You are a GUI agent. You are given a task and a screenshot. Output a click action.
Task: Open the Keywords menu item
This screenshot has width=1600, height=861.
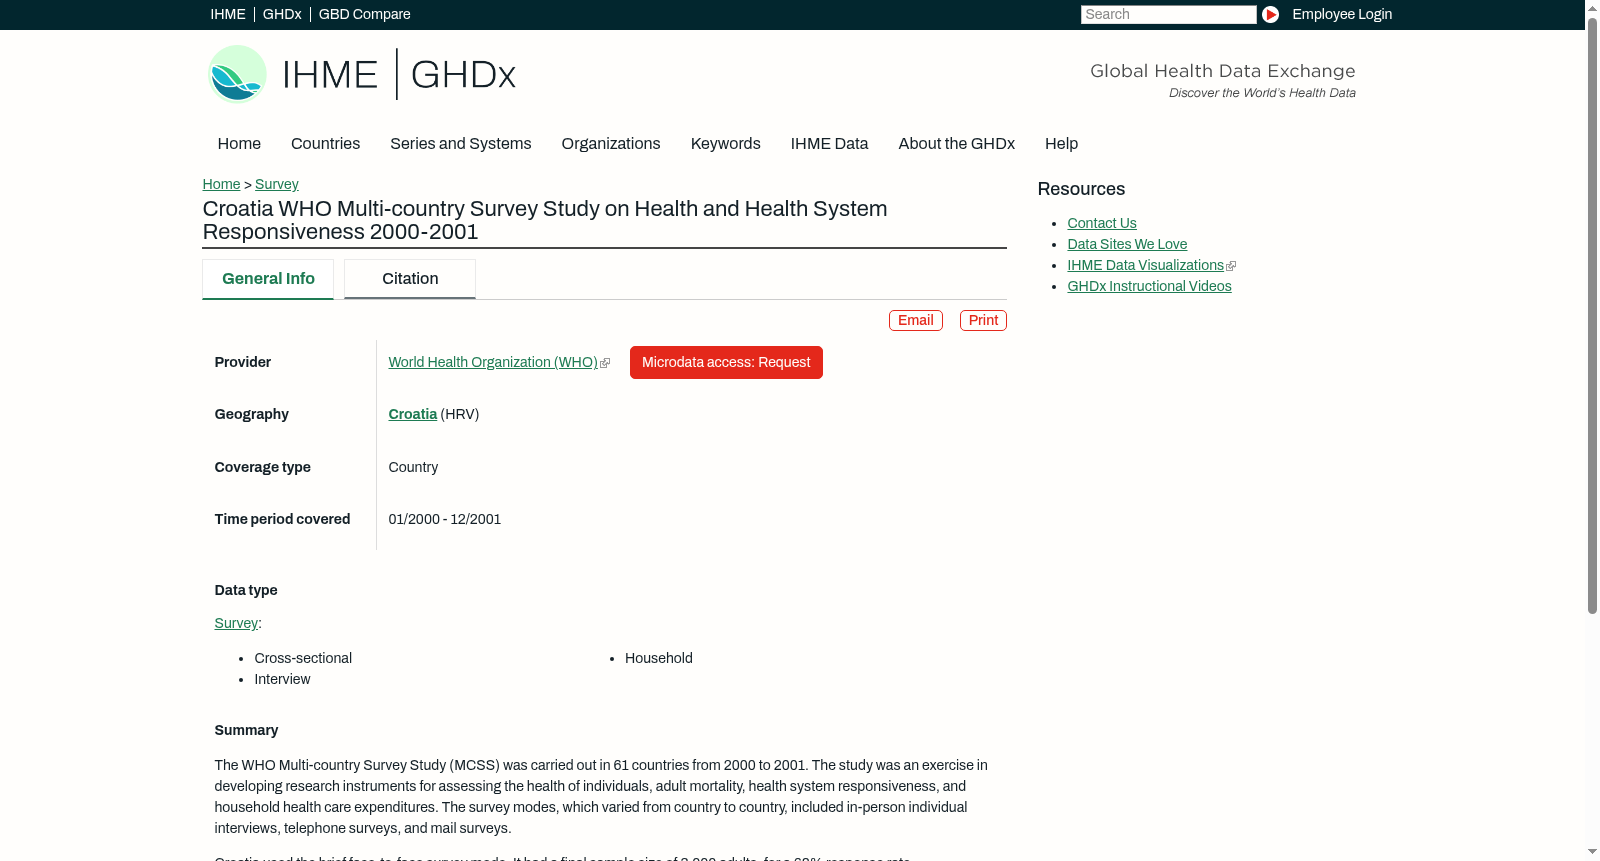pos(725,144)
